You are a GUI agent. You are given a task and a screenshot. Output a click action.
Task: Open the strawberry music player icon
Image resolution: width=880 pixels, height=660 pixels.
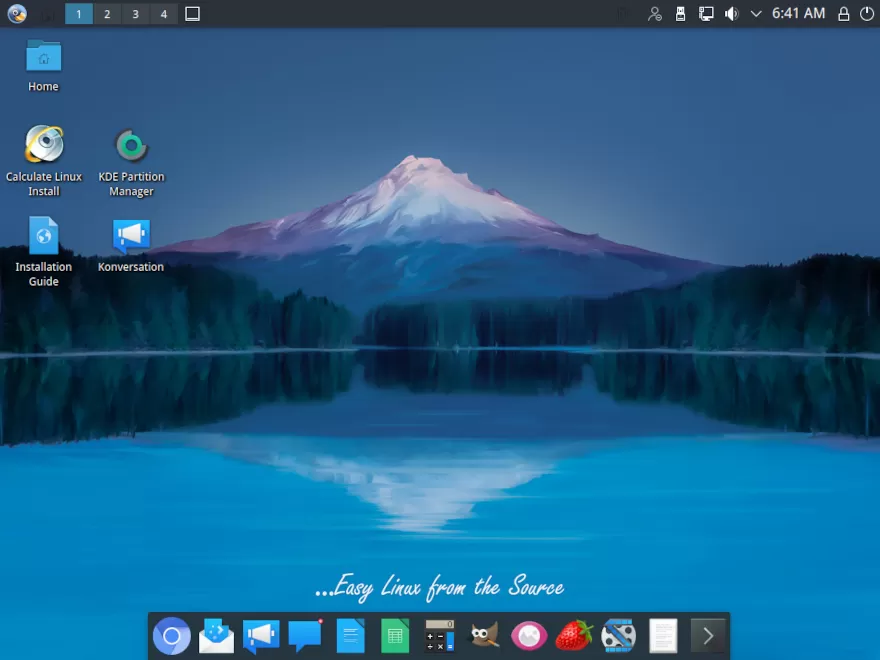pyautogui.click(x=574, y=636)
